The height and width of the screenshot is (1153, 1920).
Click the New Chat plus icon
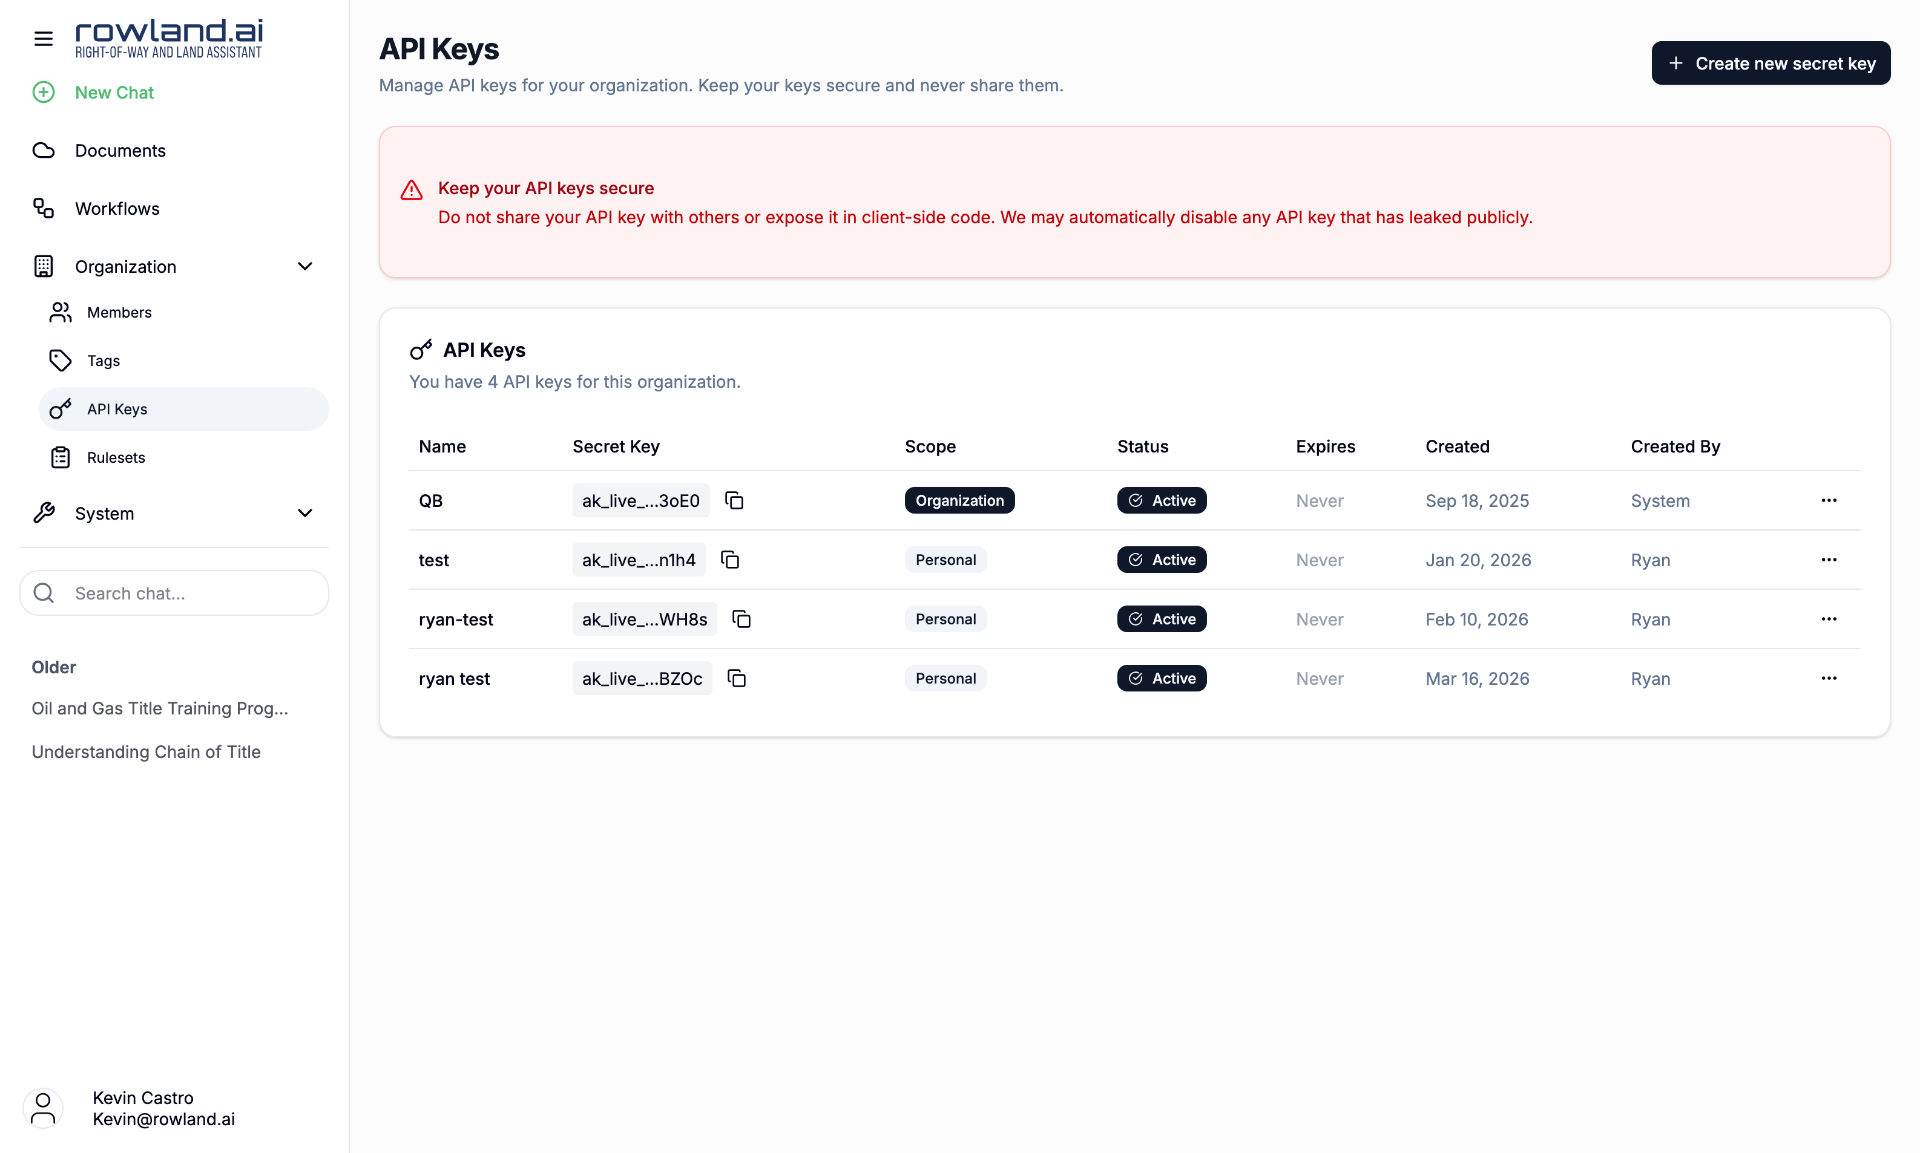[43, 92]
